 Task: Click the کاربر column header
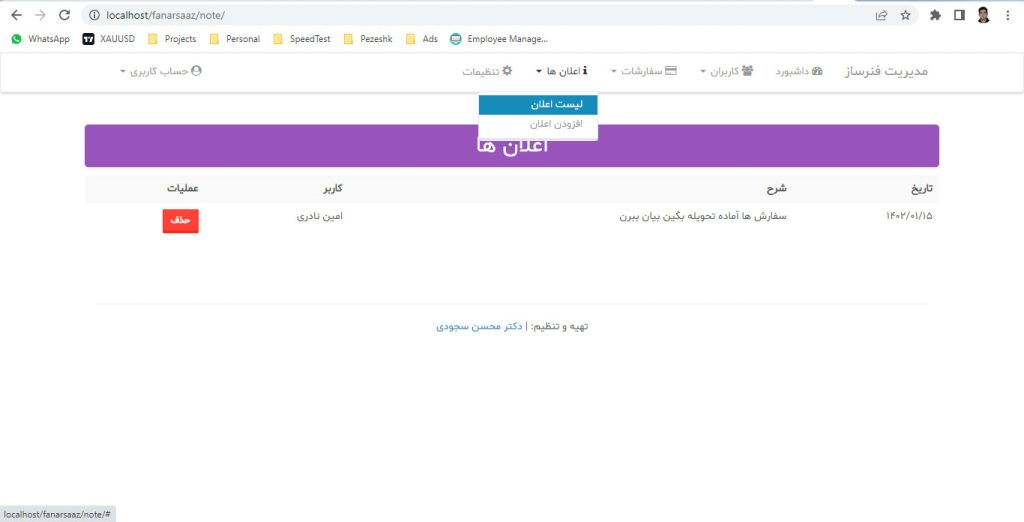332,189
